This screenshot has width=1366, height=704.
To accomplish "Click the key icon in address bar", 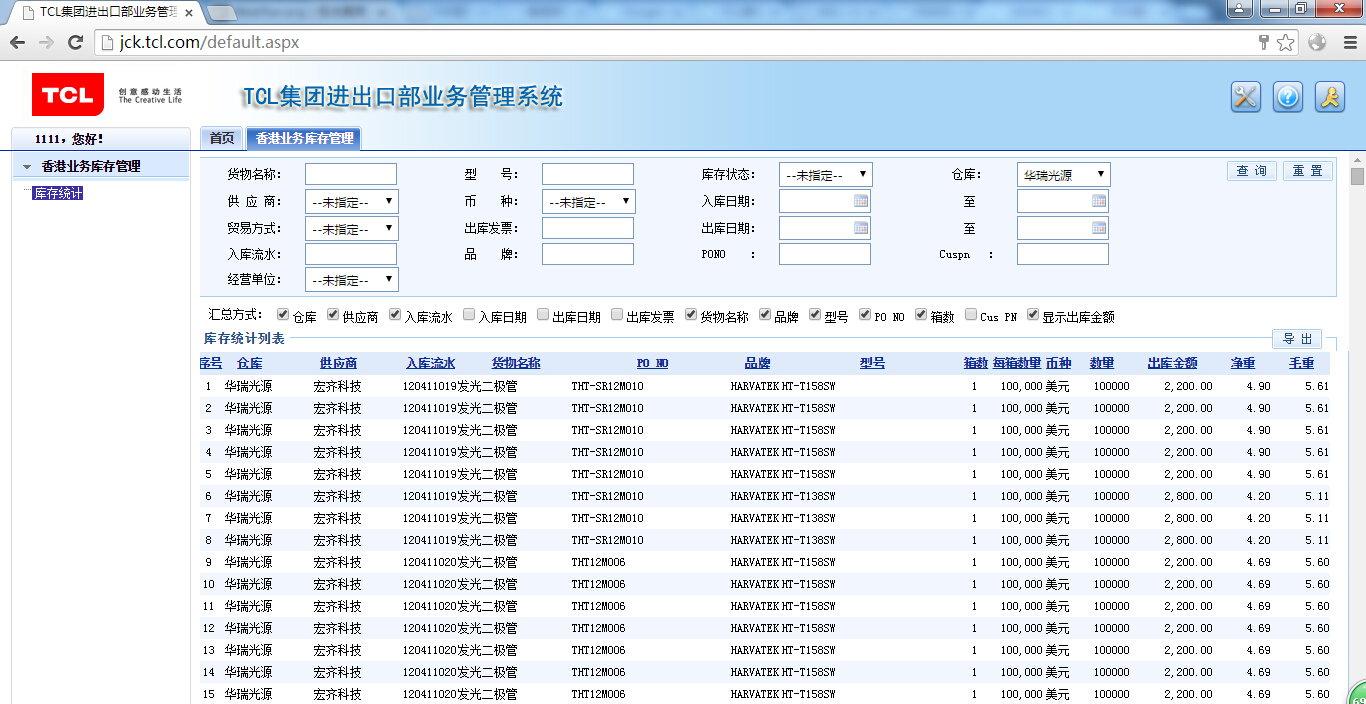I will (1264, 42).
